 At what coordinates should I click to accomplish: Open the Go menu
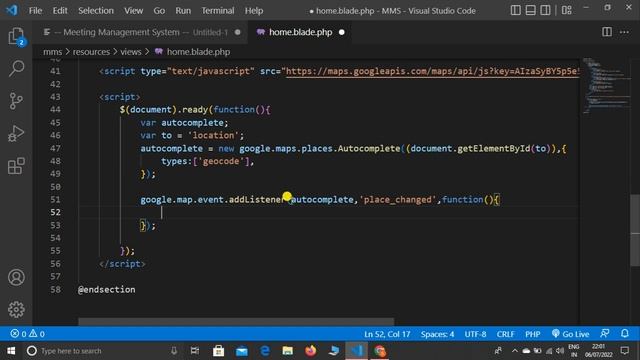pyautogui.click(x=159, y=11)
